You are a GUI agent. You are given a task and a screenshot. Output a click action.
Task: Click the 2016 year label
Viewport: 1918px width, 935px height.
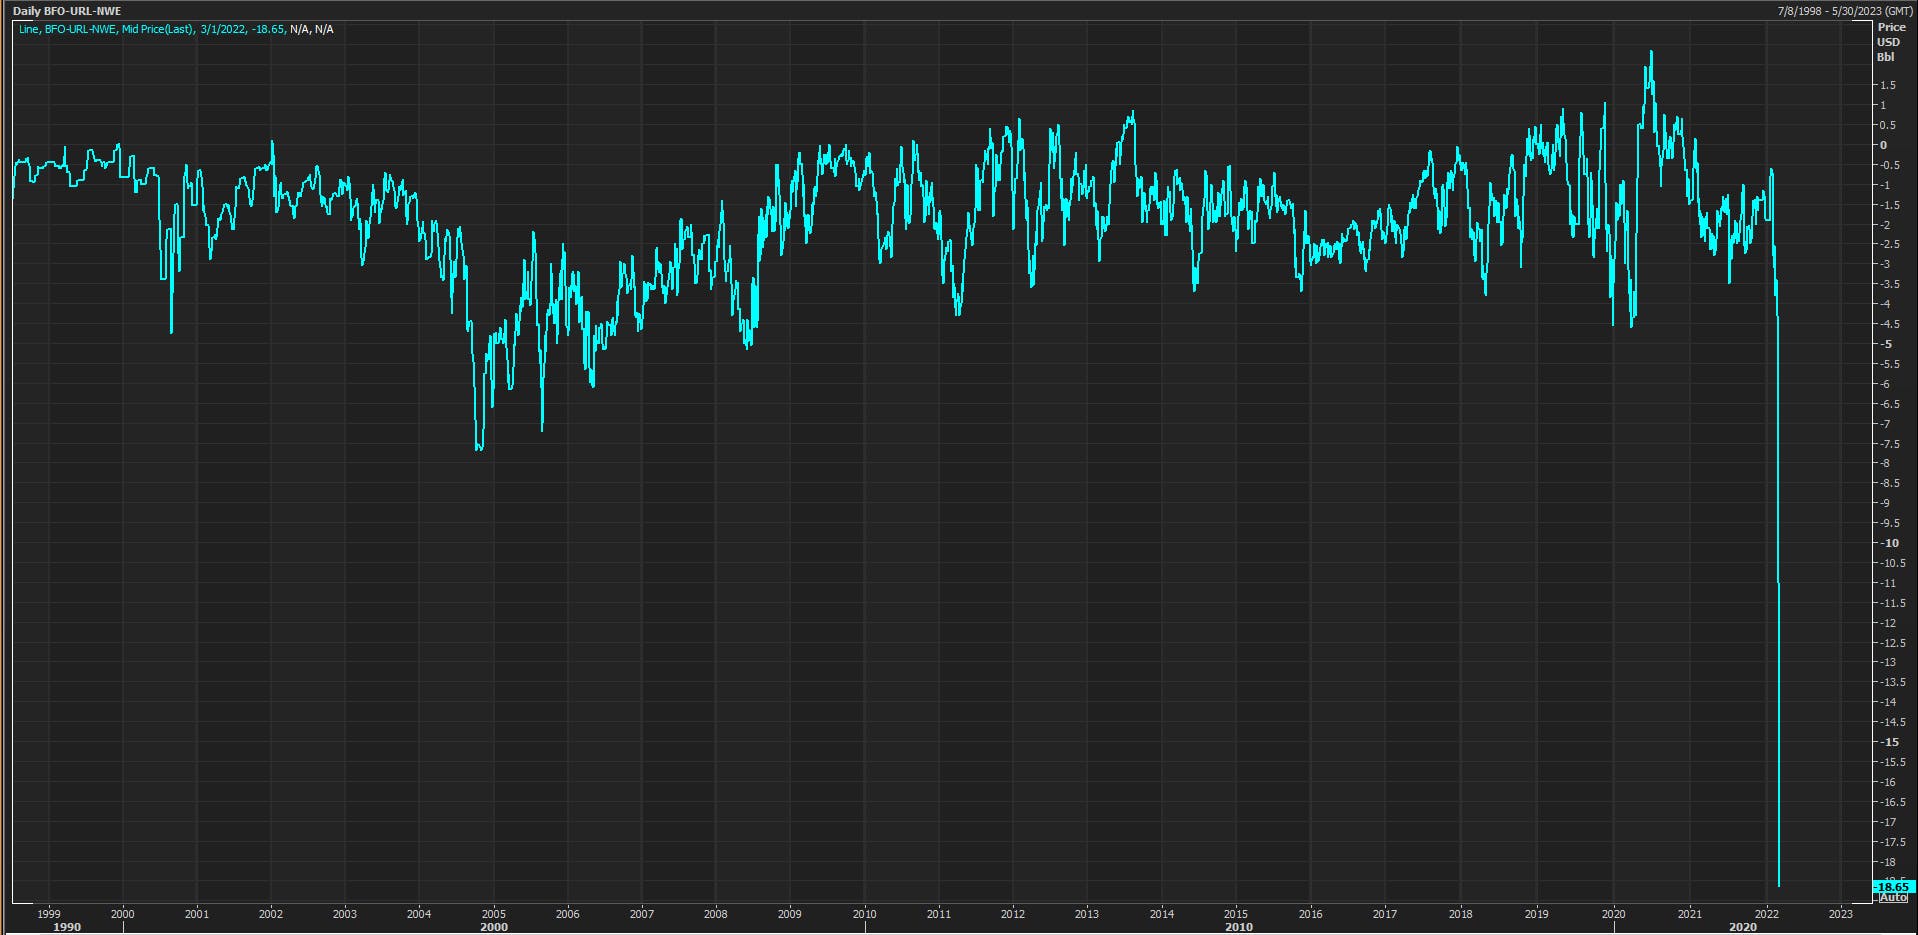(x=1310, y=914)
